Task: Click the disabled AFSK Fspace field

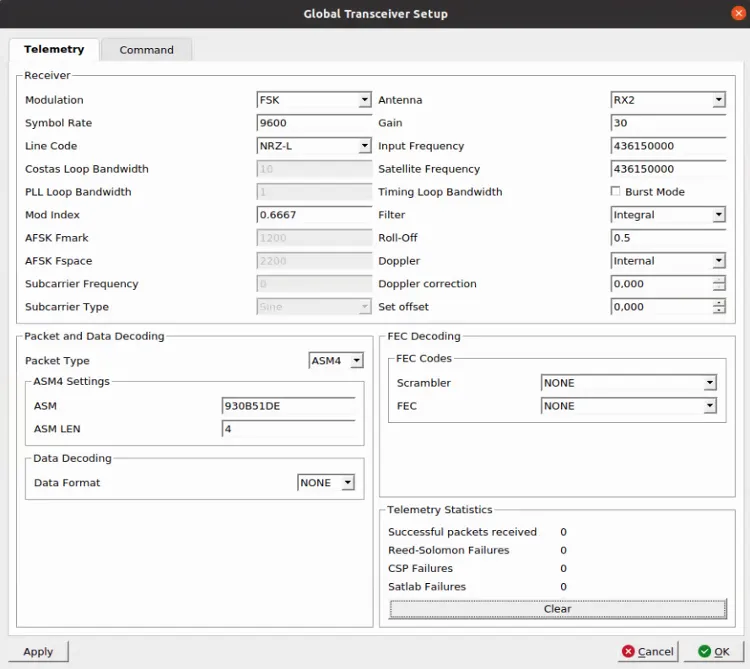Action: coord(314,261)
